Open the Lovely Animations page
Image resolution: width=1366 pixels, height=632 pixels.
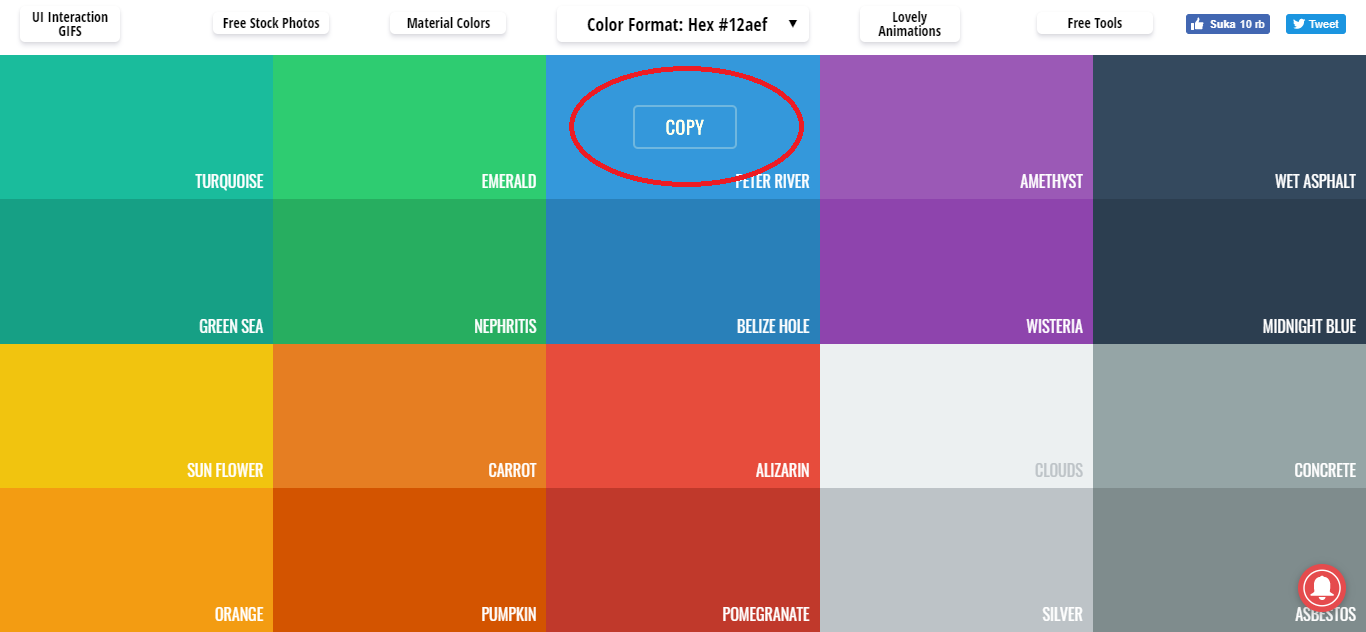909,23
